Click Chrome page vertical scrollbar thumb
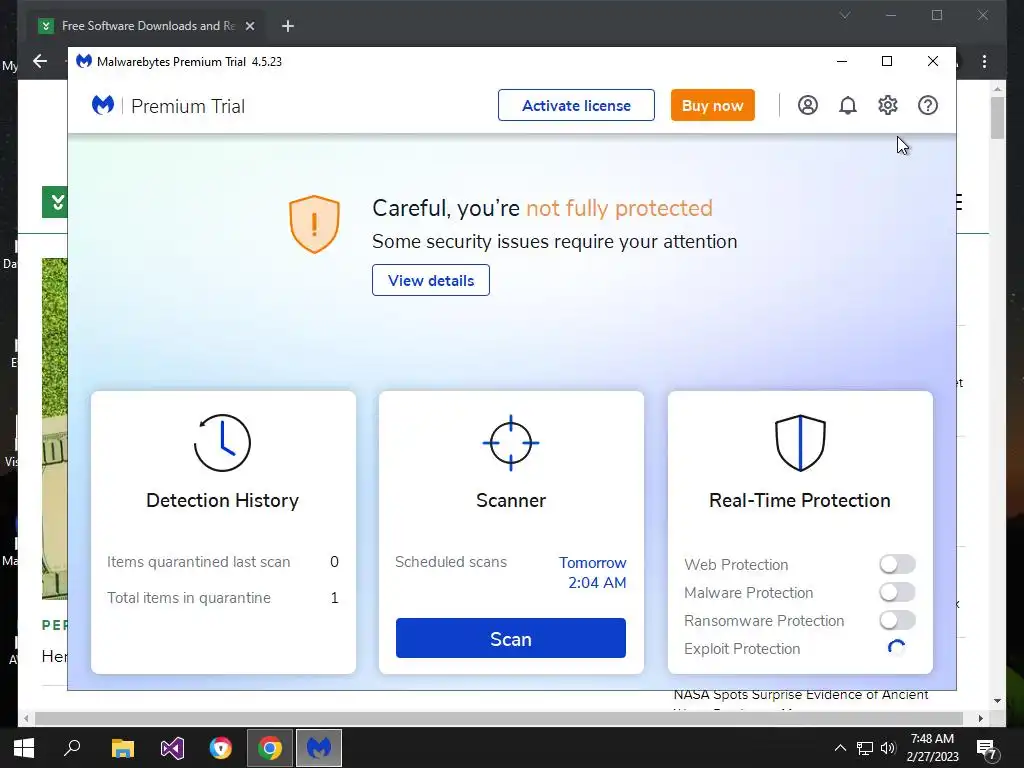 [997, 118]
